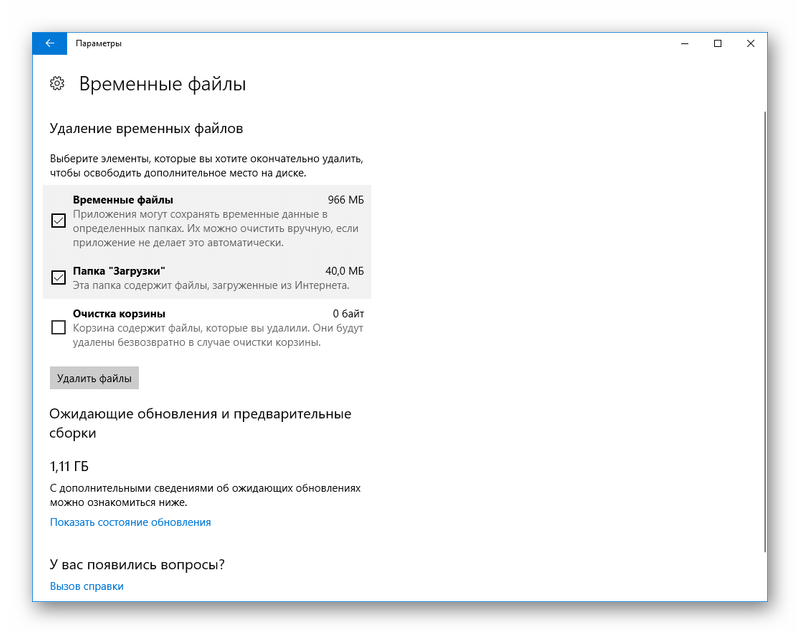Viewport: 800px width, 634px height.
Task: Maximize the Параметры window
Action: tap(717, 43)
